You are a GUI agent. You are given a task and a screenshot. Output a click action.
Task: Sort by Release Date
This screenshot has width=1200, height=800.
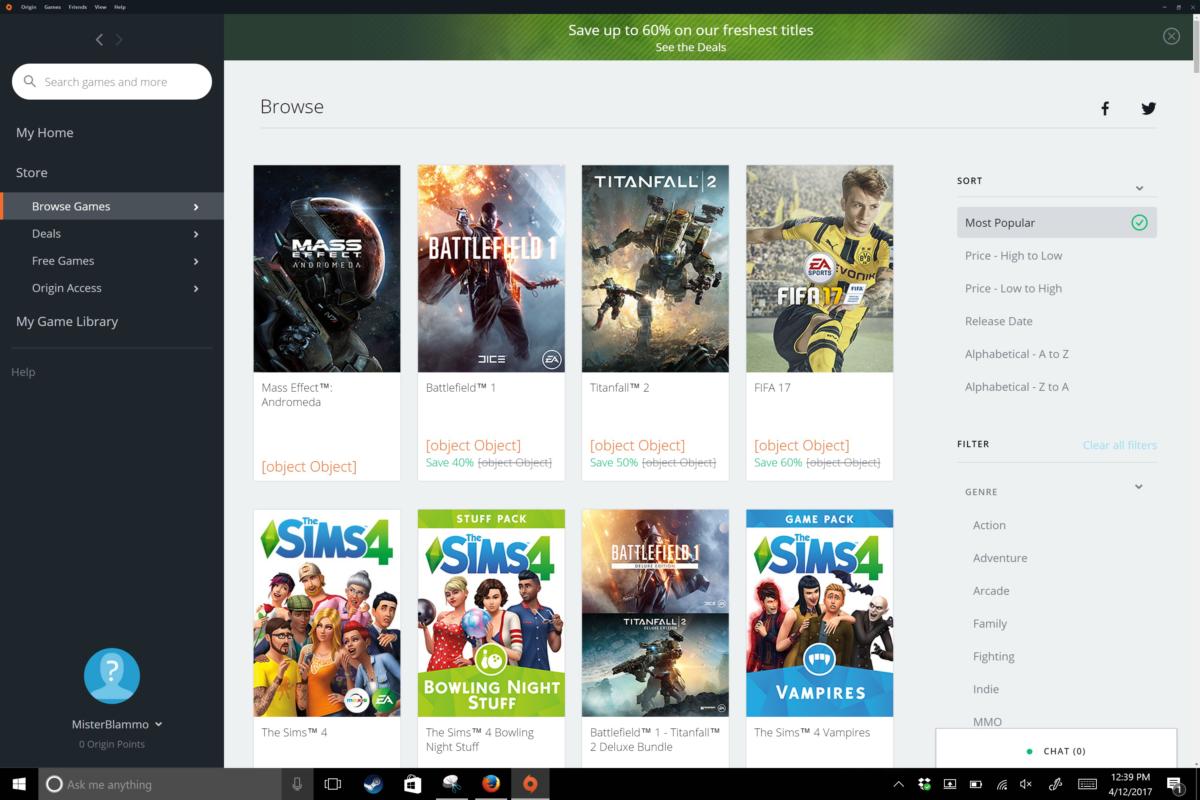(x=998, y=321)
